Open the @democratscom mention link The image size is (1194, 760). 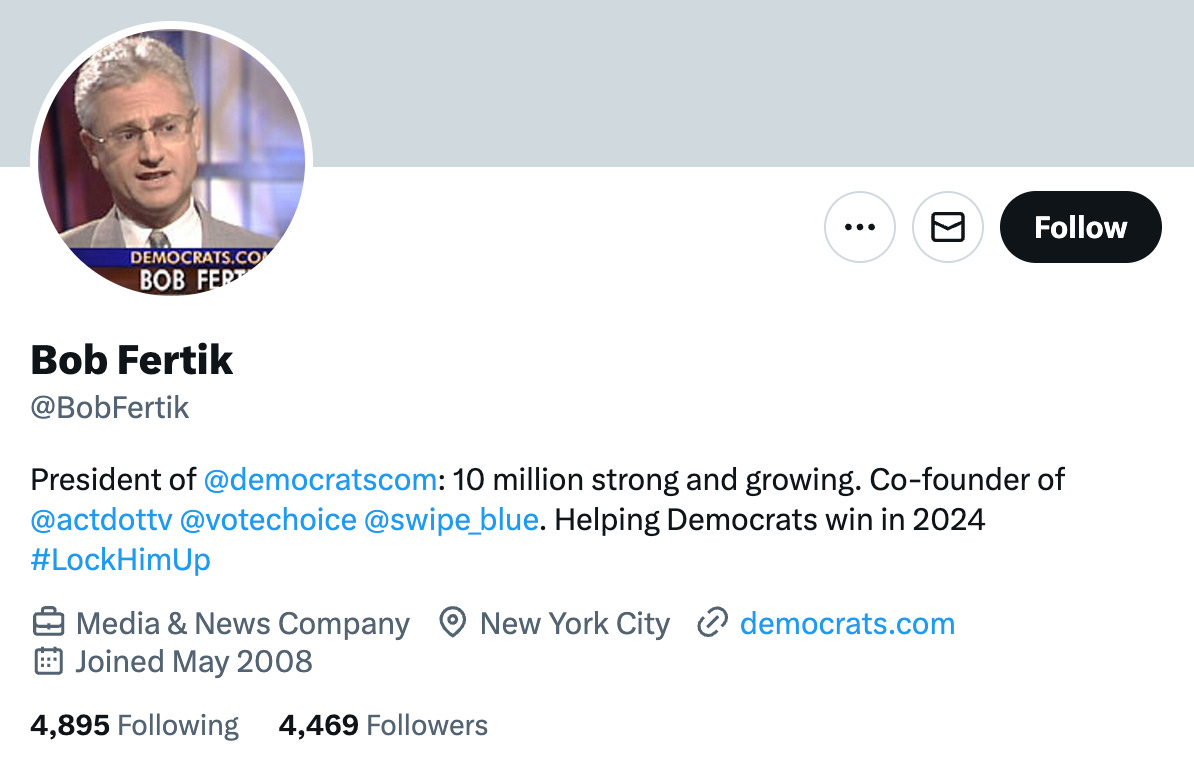[320, 479]
